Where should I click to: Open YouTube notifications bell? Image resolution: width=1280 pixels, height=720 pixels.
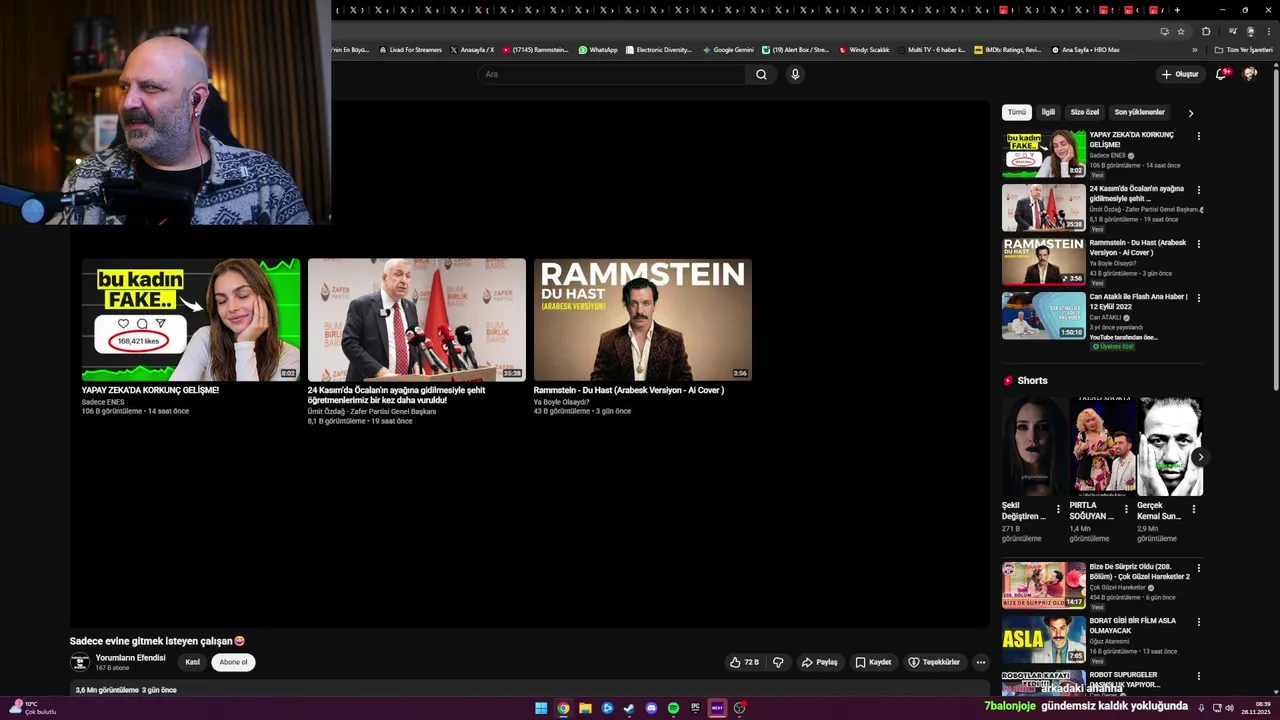[1221, 74]
